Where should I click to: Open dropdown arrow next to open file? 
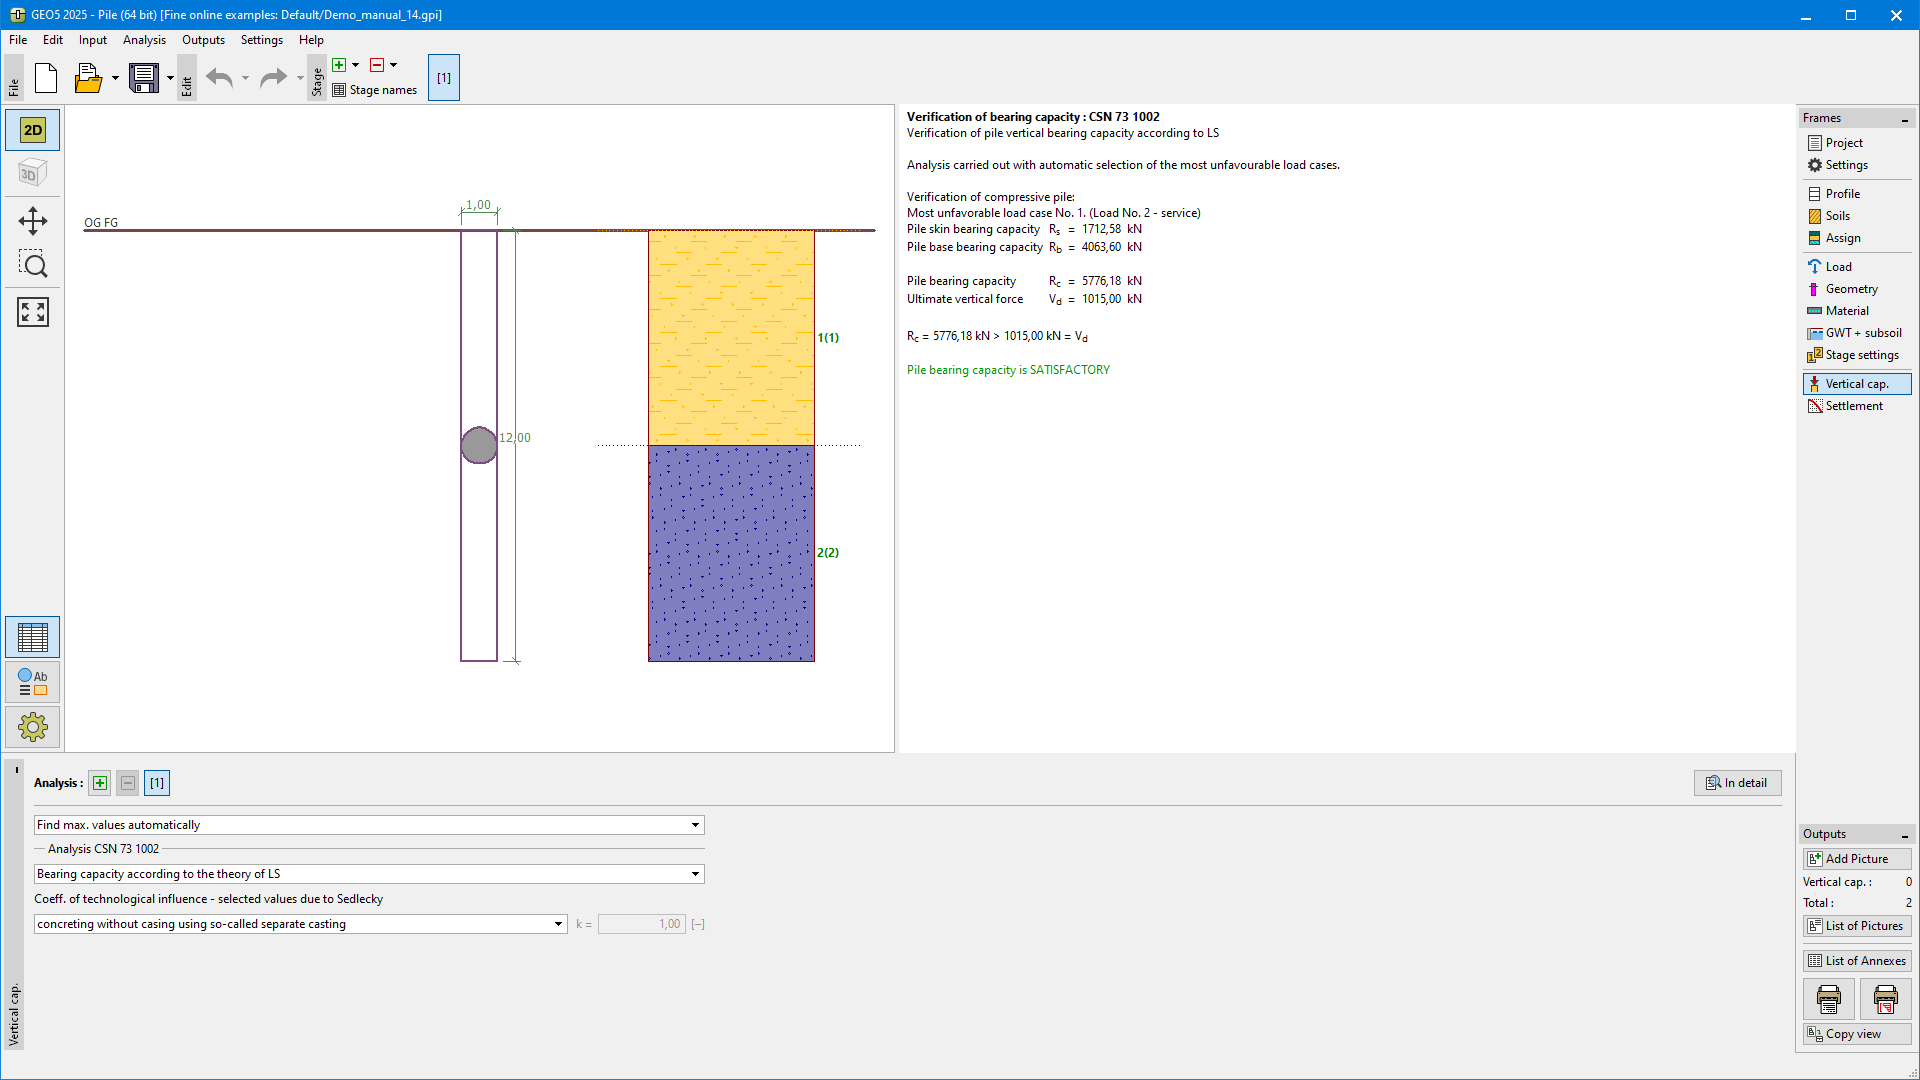[115, 78]
